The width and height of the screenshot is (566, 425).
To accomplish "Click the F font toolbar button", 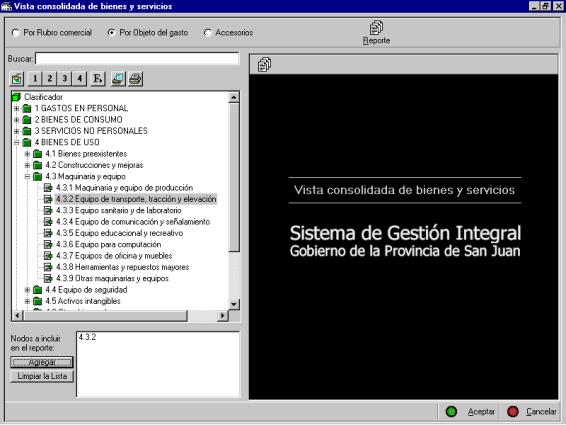I will coord(98,78).
